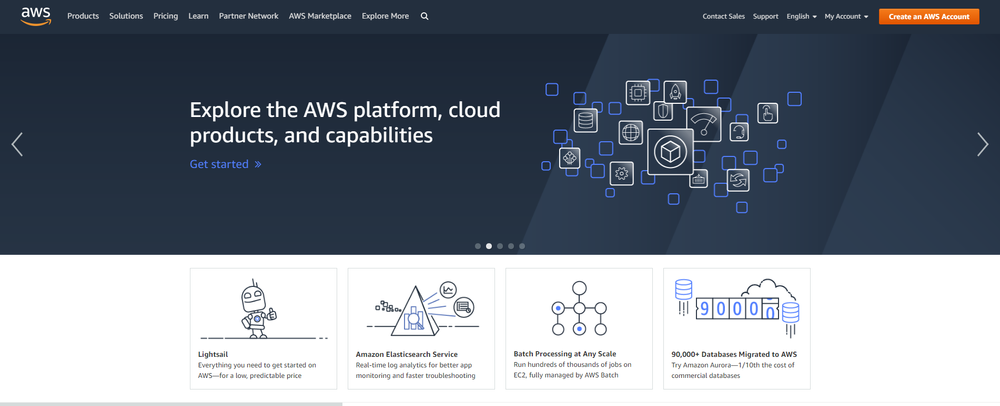Screen dimensions: 1000x406
Task: Click the database cylinder icon in hero graphic
Action: 585,120
